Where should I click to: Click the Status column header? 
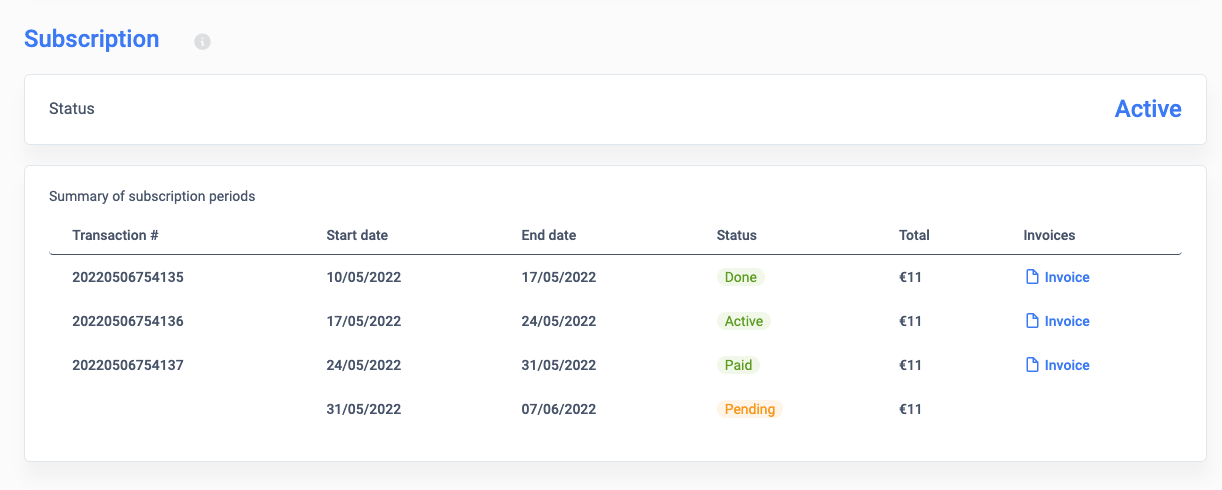pos(737,235)
